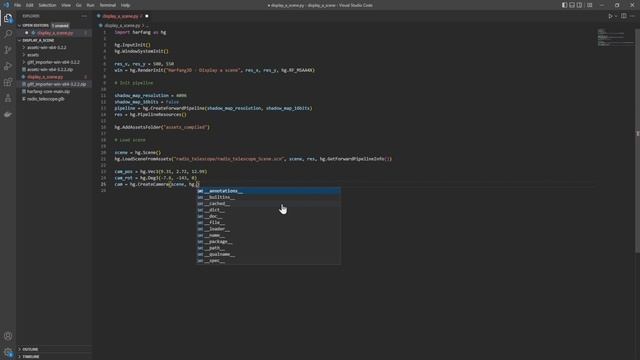
Task: Click the Explorer panel more actions ellipsis
Action: coord(84,16)
